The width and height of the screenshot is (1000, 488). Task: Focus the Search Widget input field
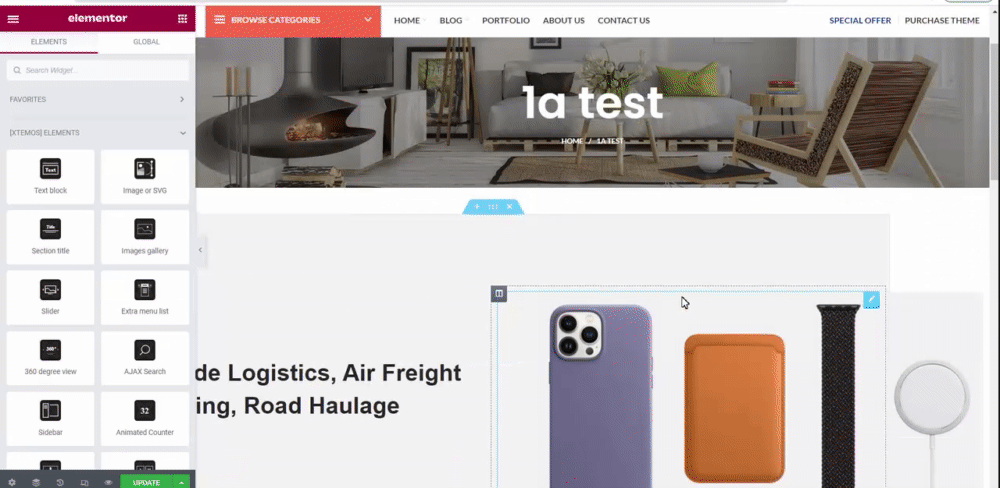(98, 70)
